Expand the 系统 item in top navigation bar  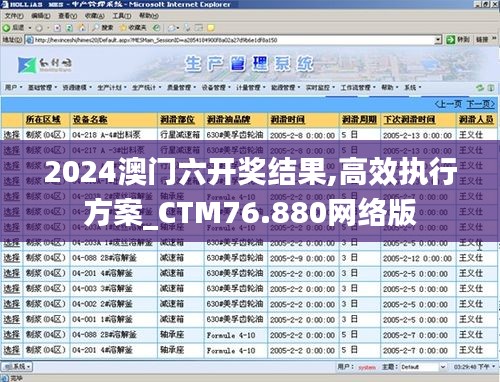click(413, 88)
